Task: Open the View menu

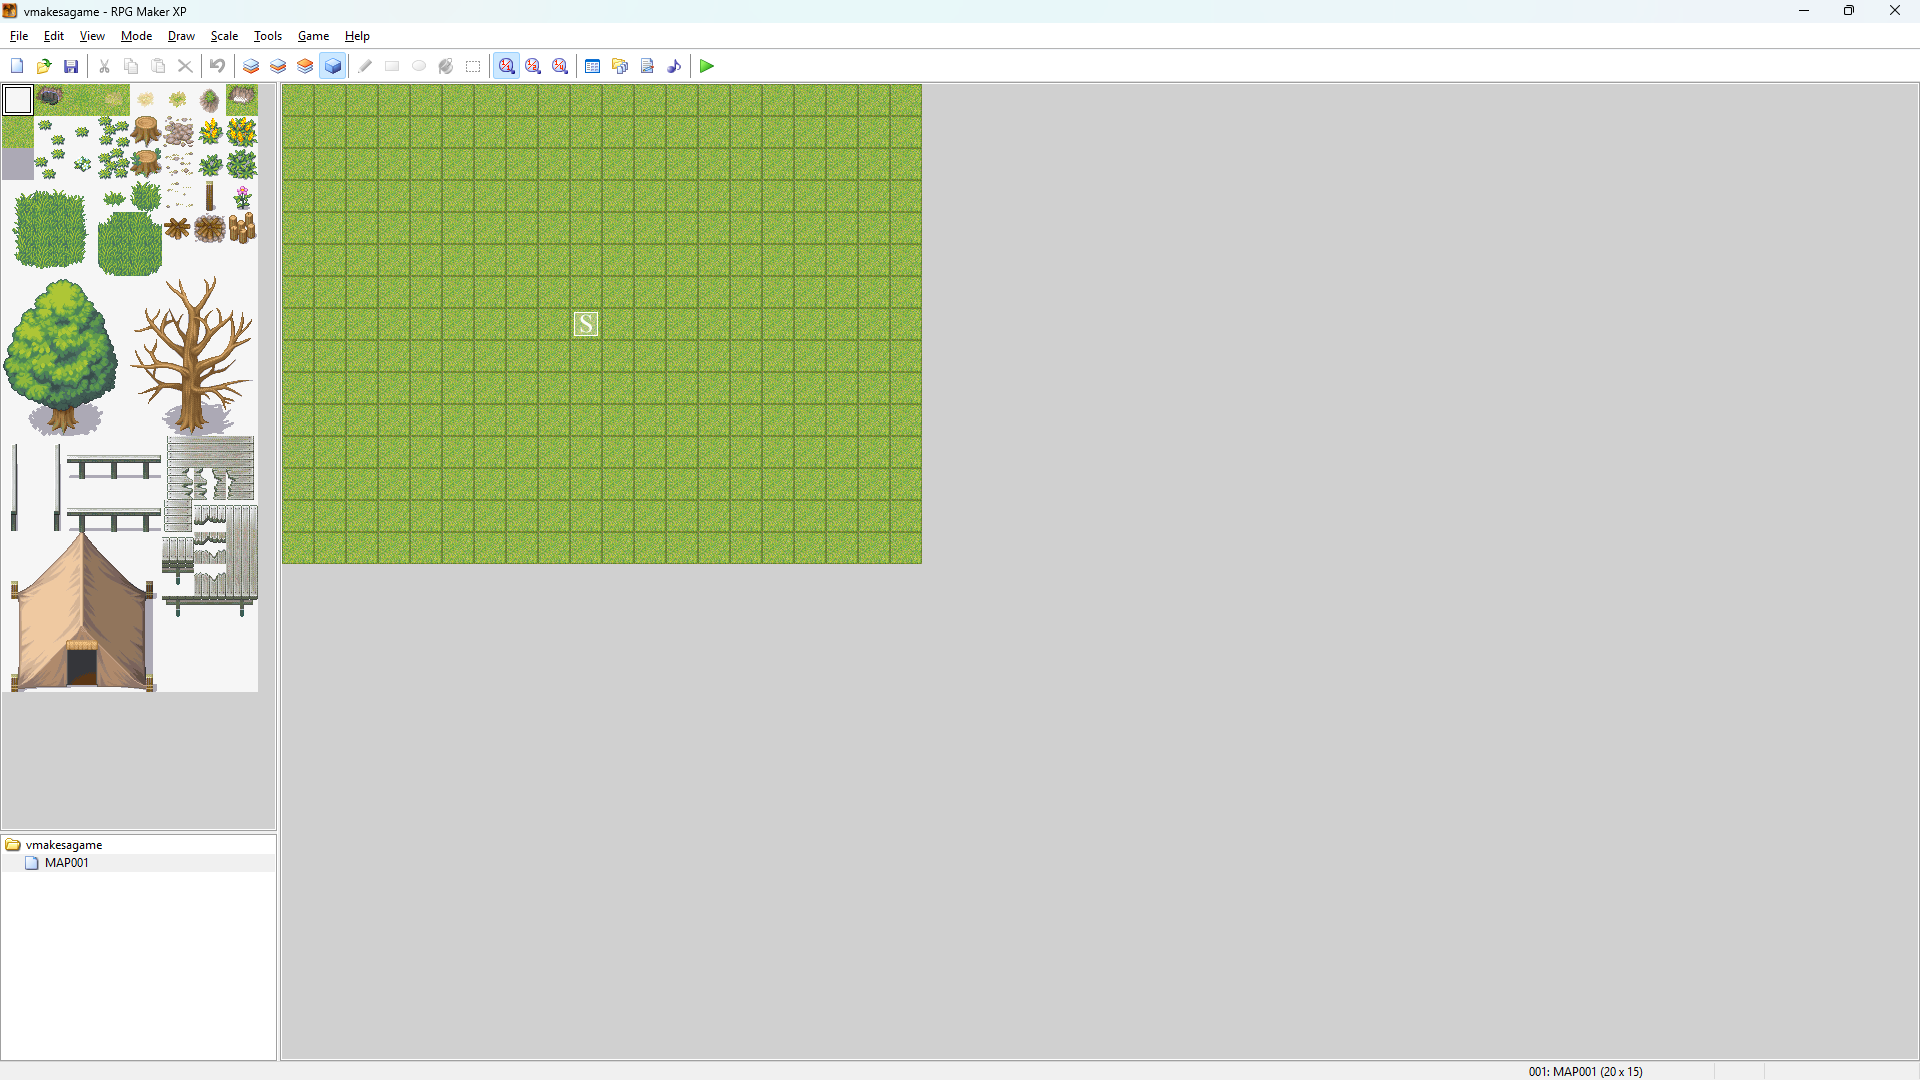Action: (x=92, y=36)
